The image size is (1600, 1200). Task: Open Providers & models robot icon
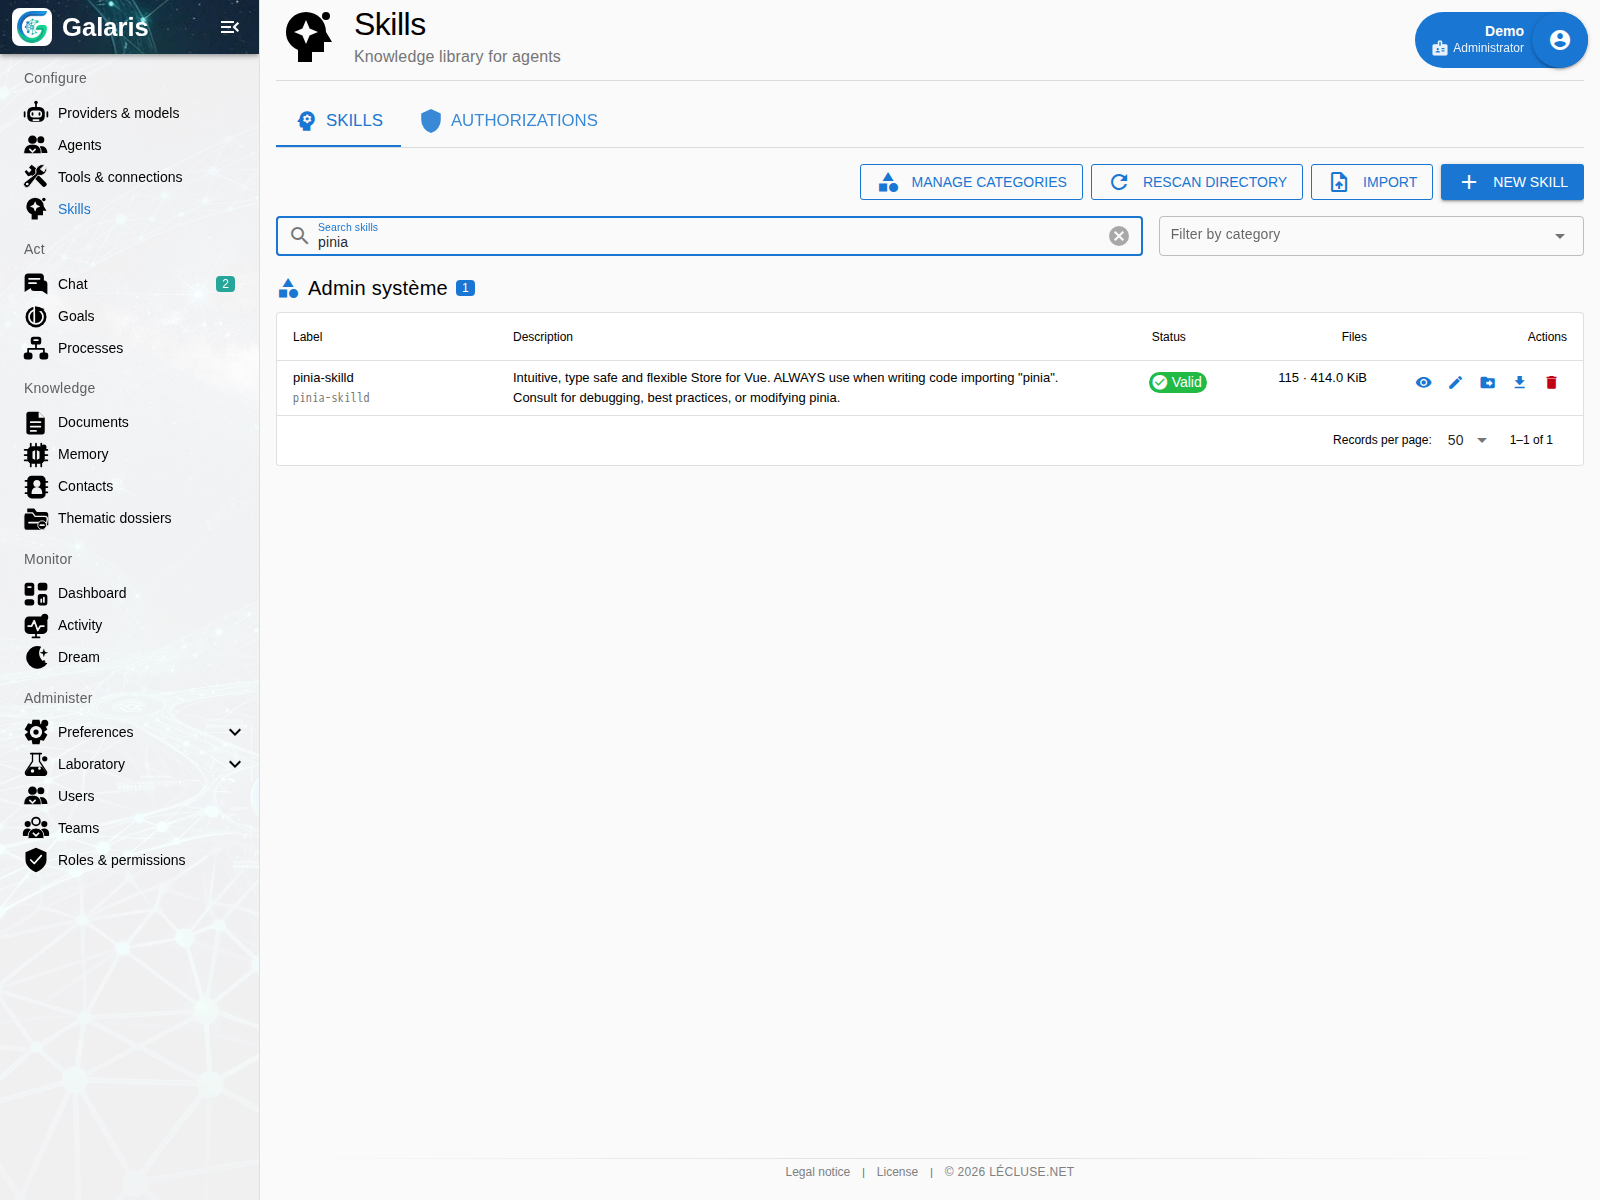(36, 113)
